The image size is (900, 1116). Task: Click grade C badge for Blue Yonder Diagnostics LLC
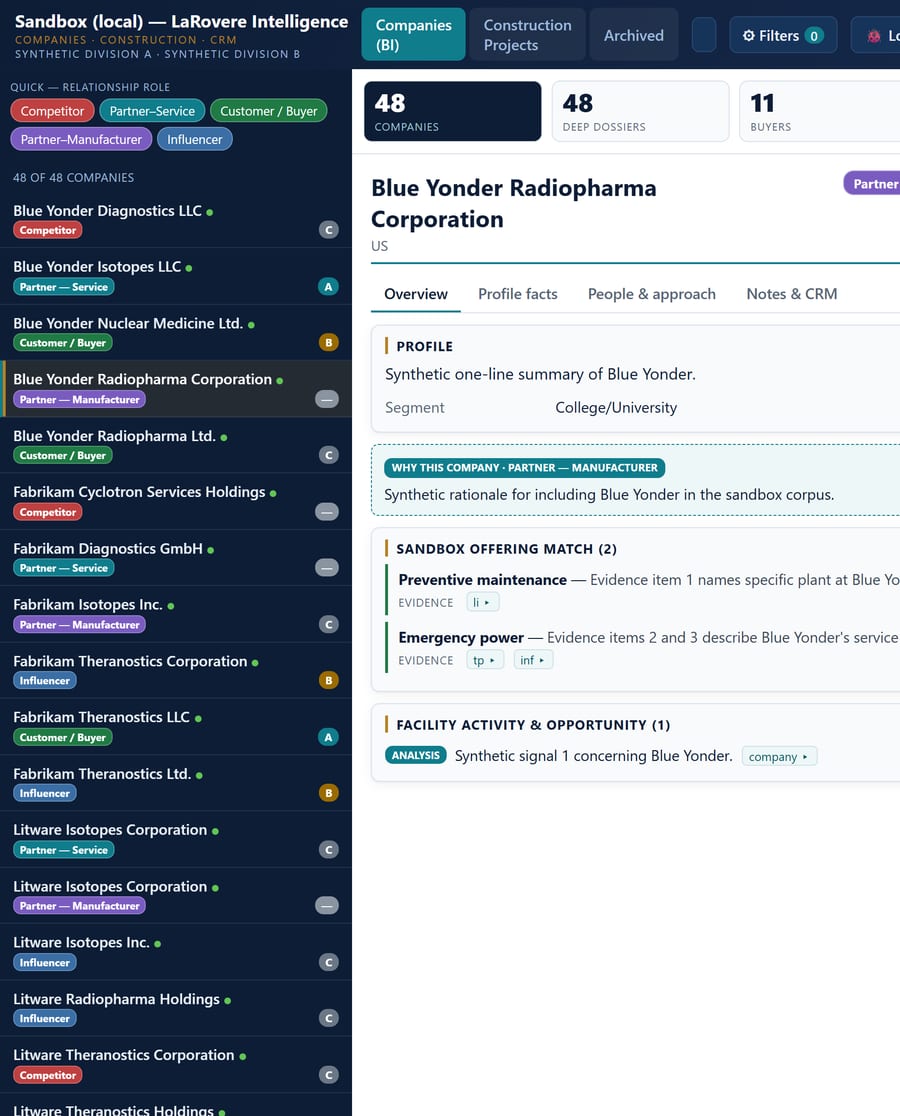[328, 230]
